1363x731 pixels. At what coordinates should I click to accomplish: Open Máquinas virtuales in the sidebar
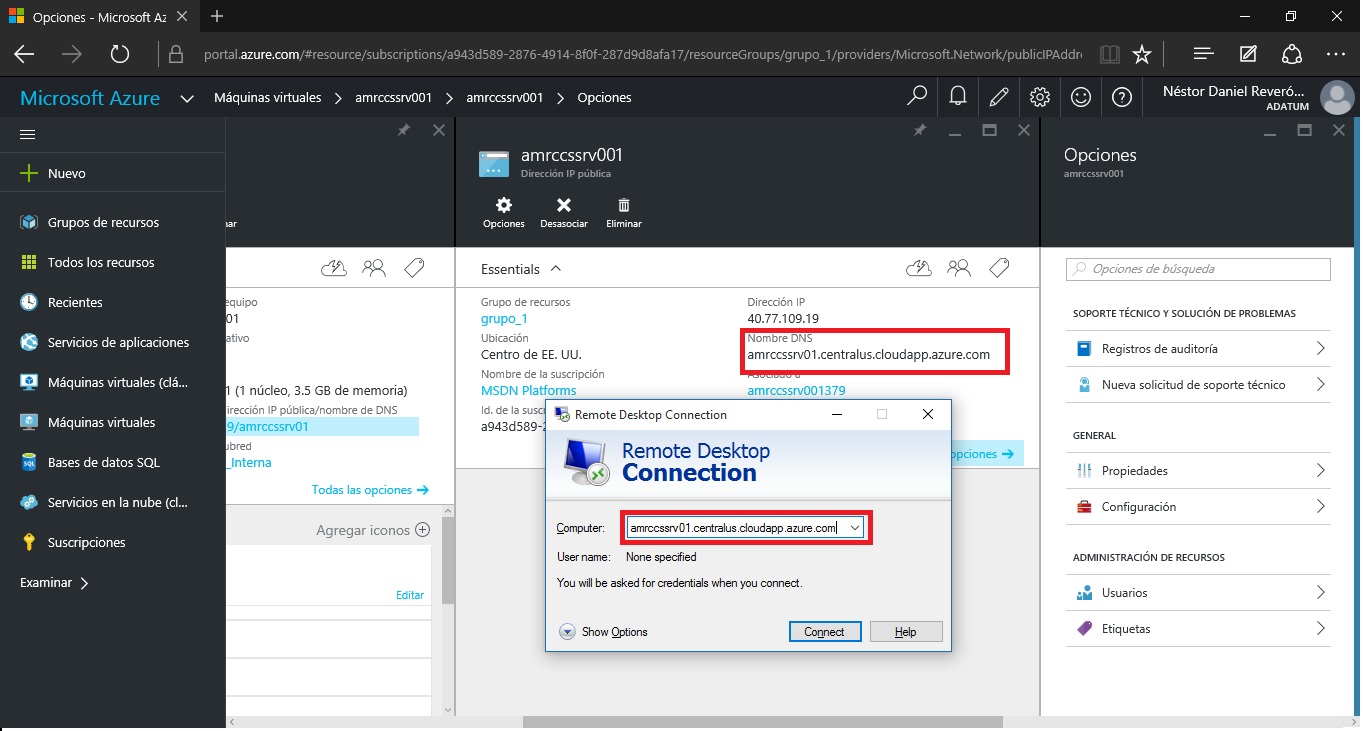coord(101,423)
